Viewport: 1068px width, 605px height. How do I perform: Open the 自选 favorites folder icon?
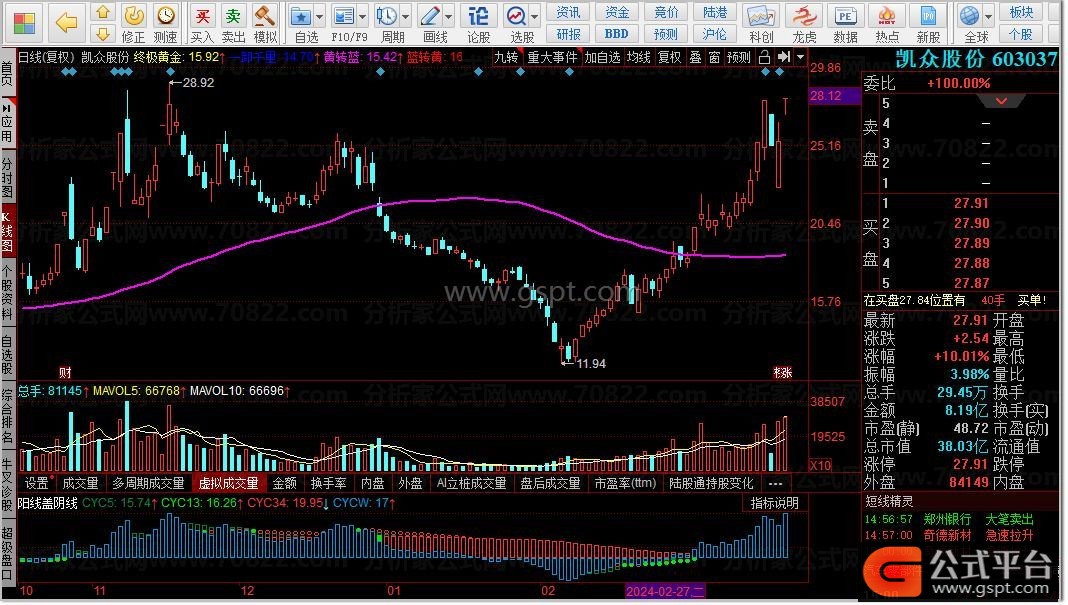[301, 16]
